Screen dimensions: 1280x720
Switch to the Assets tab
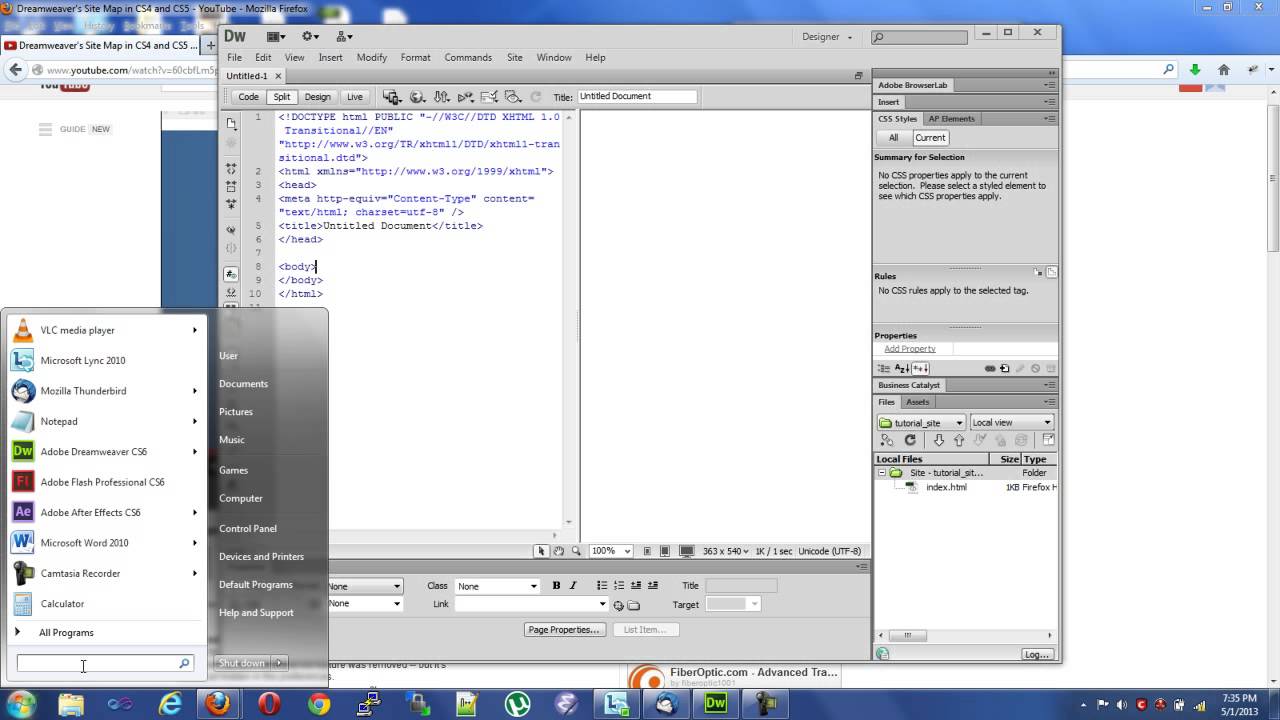coord(917,402)
